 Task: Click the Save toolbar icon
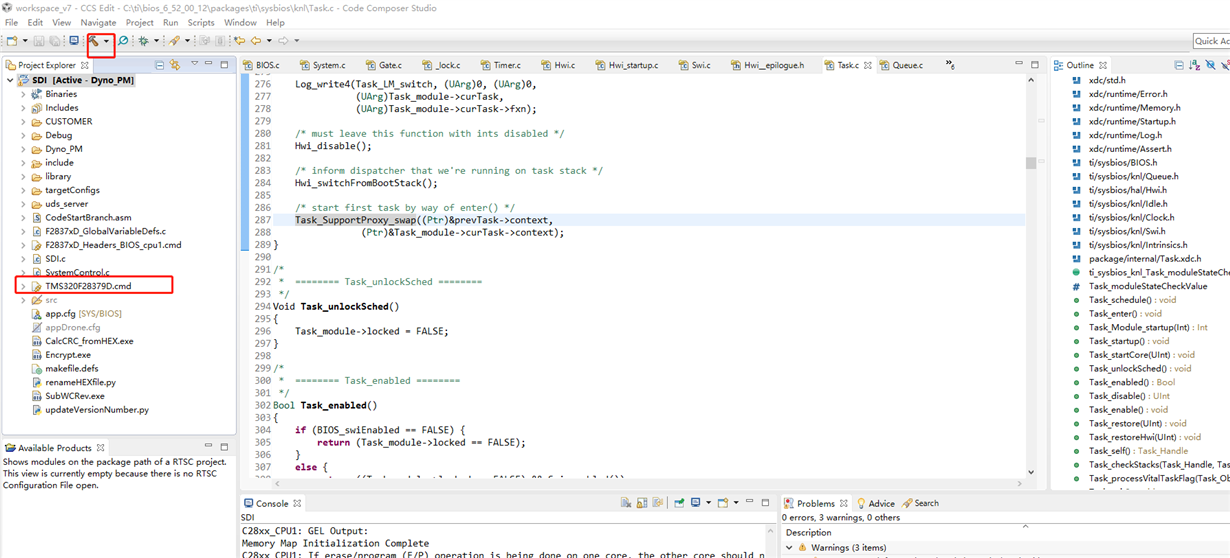39,41
